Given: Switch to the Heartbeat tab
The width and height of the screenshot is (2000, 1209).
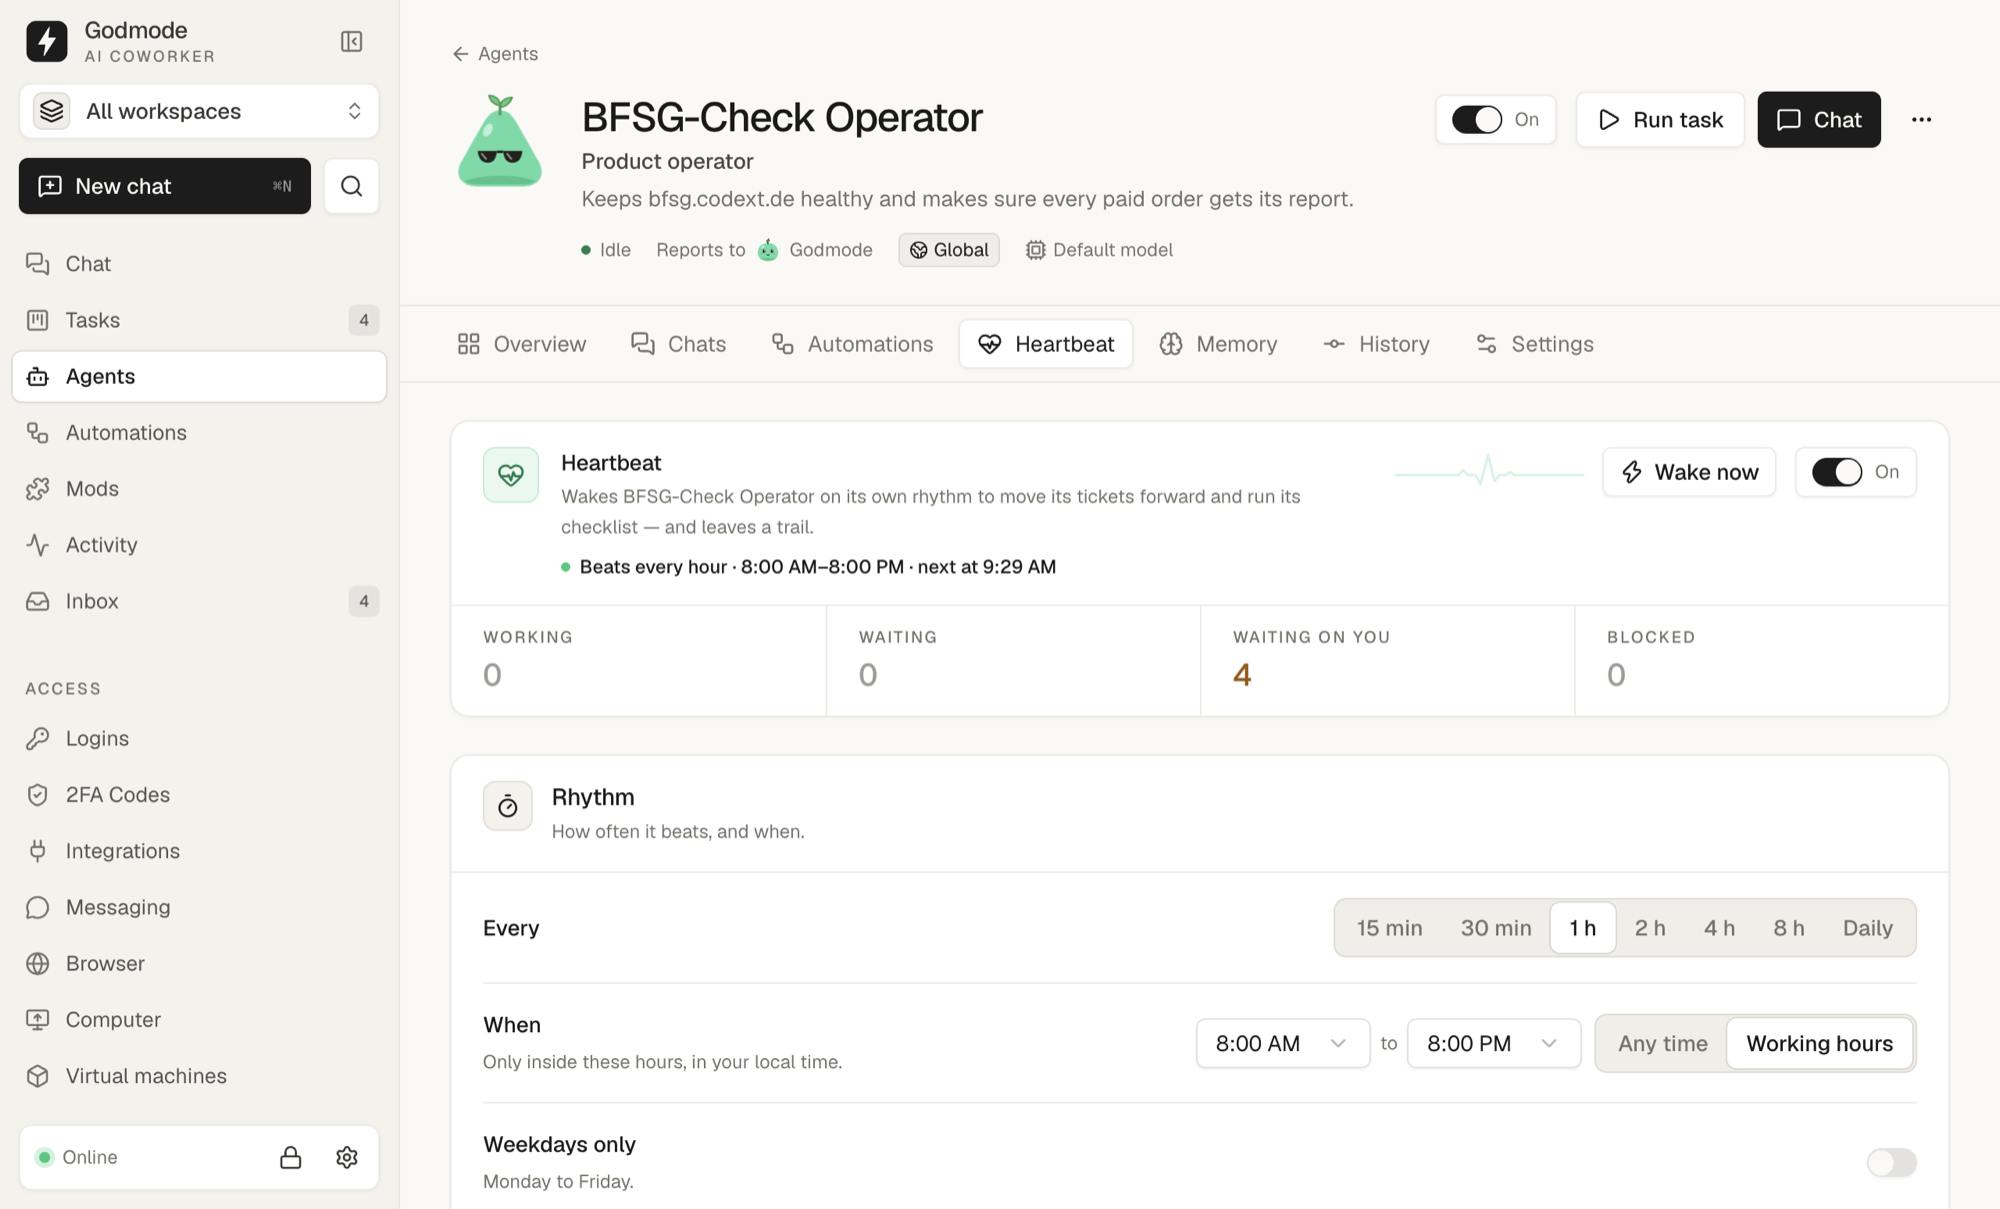Looking at the screenshot, I should [x=1046, y=344].
